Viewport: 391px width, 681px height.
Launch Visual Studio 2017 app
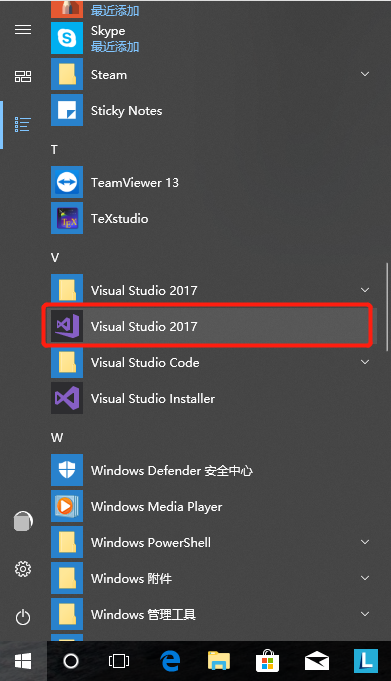(207, 326)
